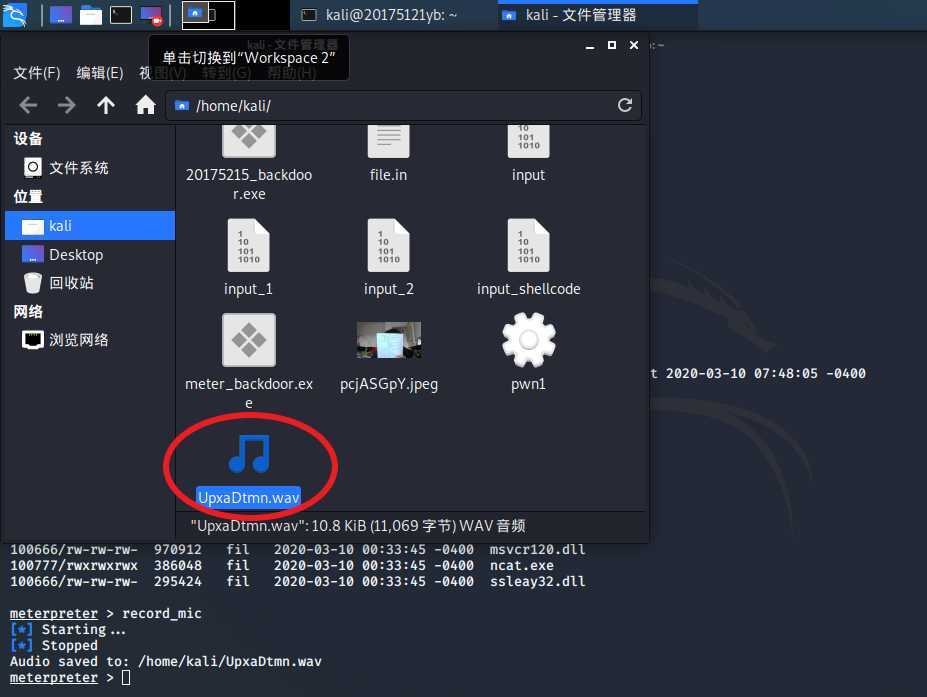Go to the home folder
The image size is (927, 697).
[145, 105]
